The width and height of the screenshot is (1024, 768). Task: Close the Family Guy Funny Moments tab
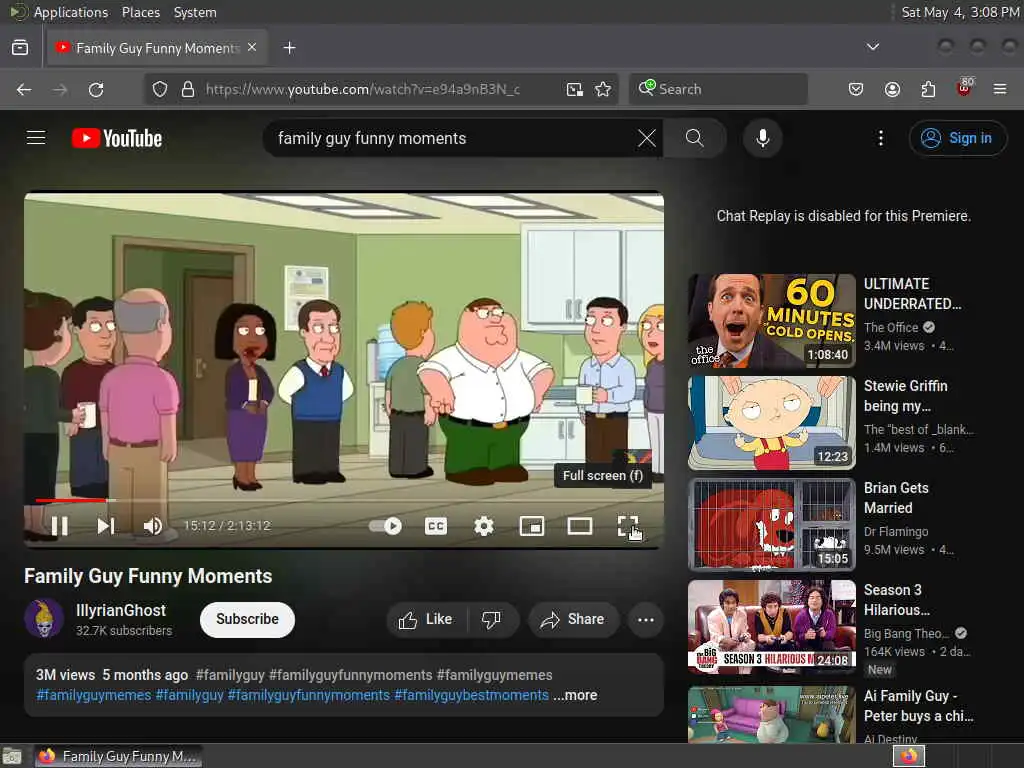(252, 48)
